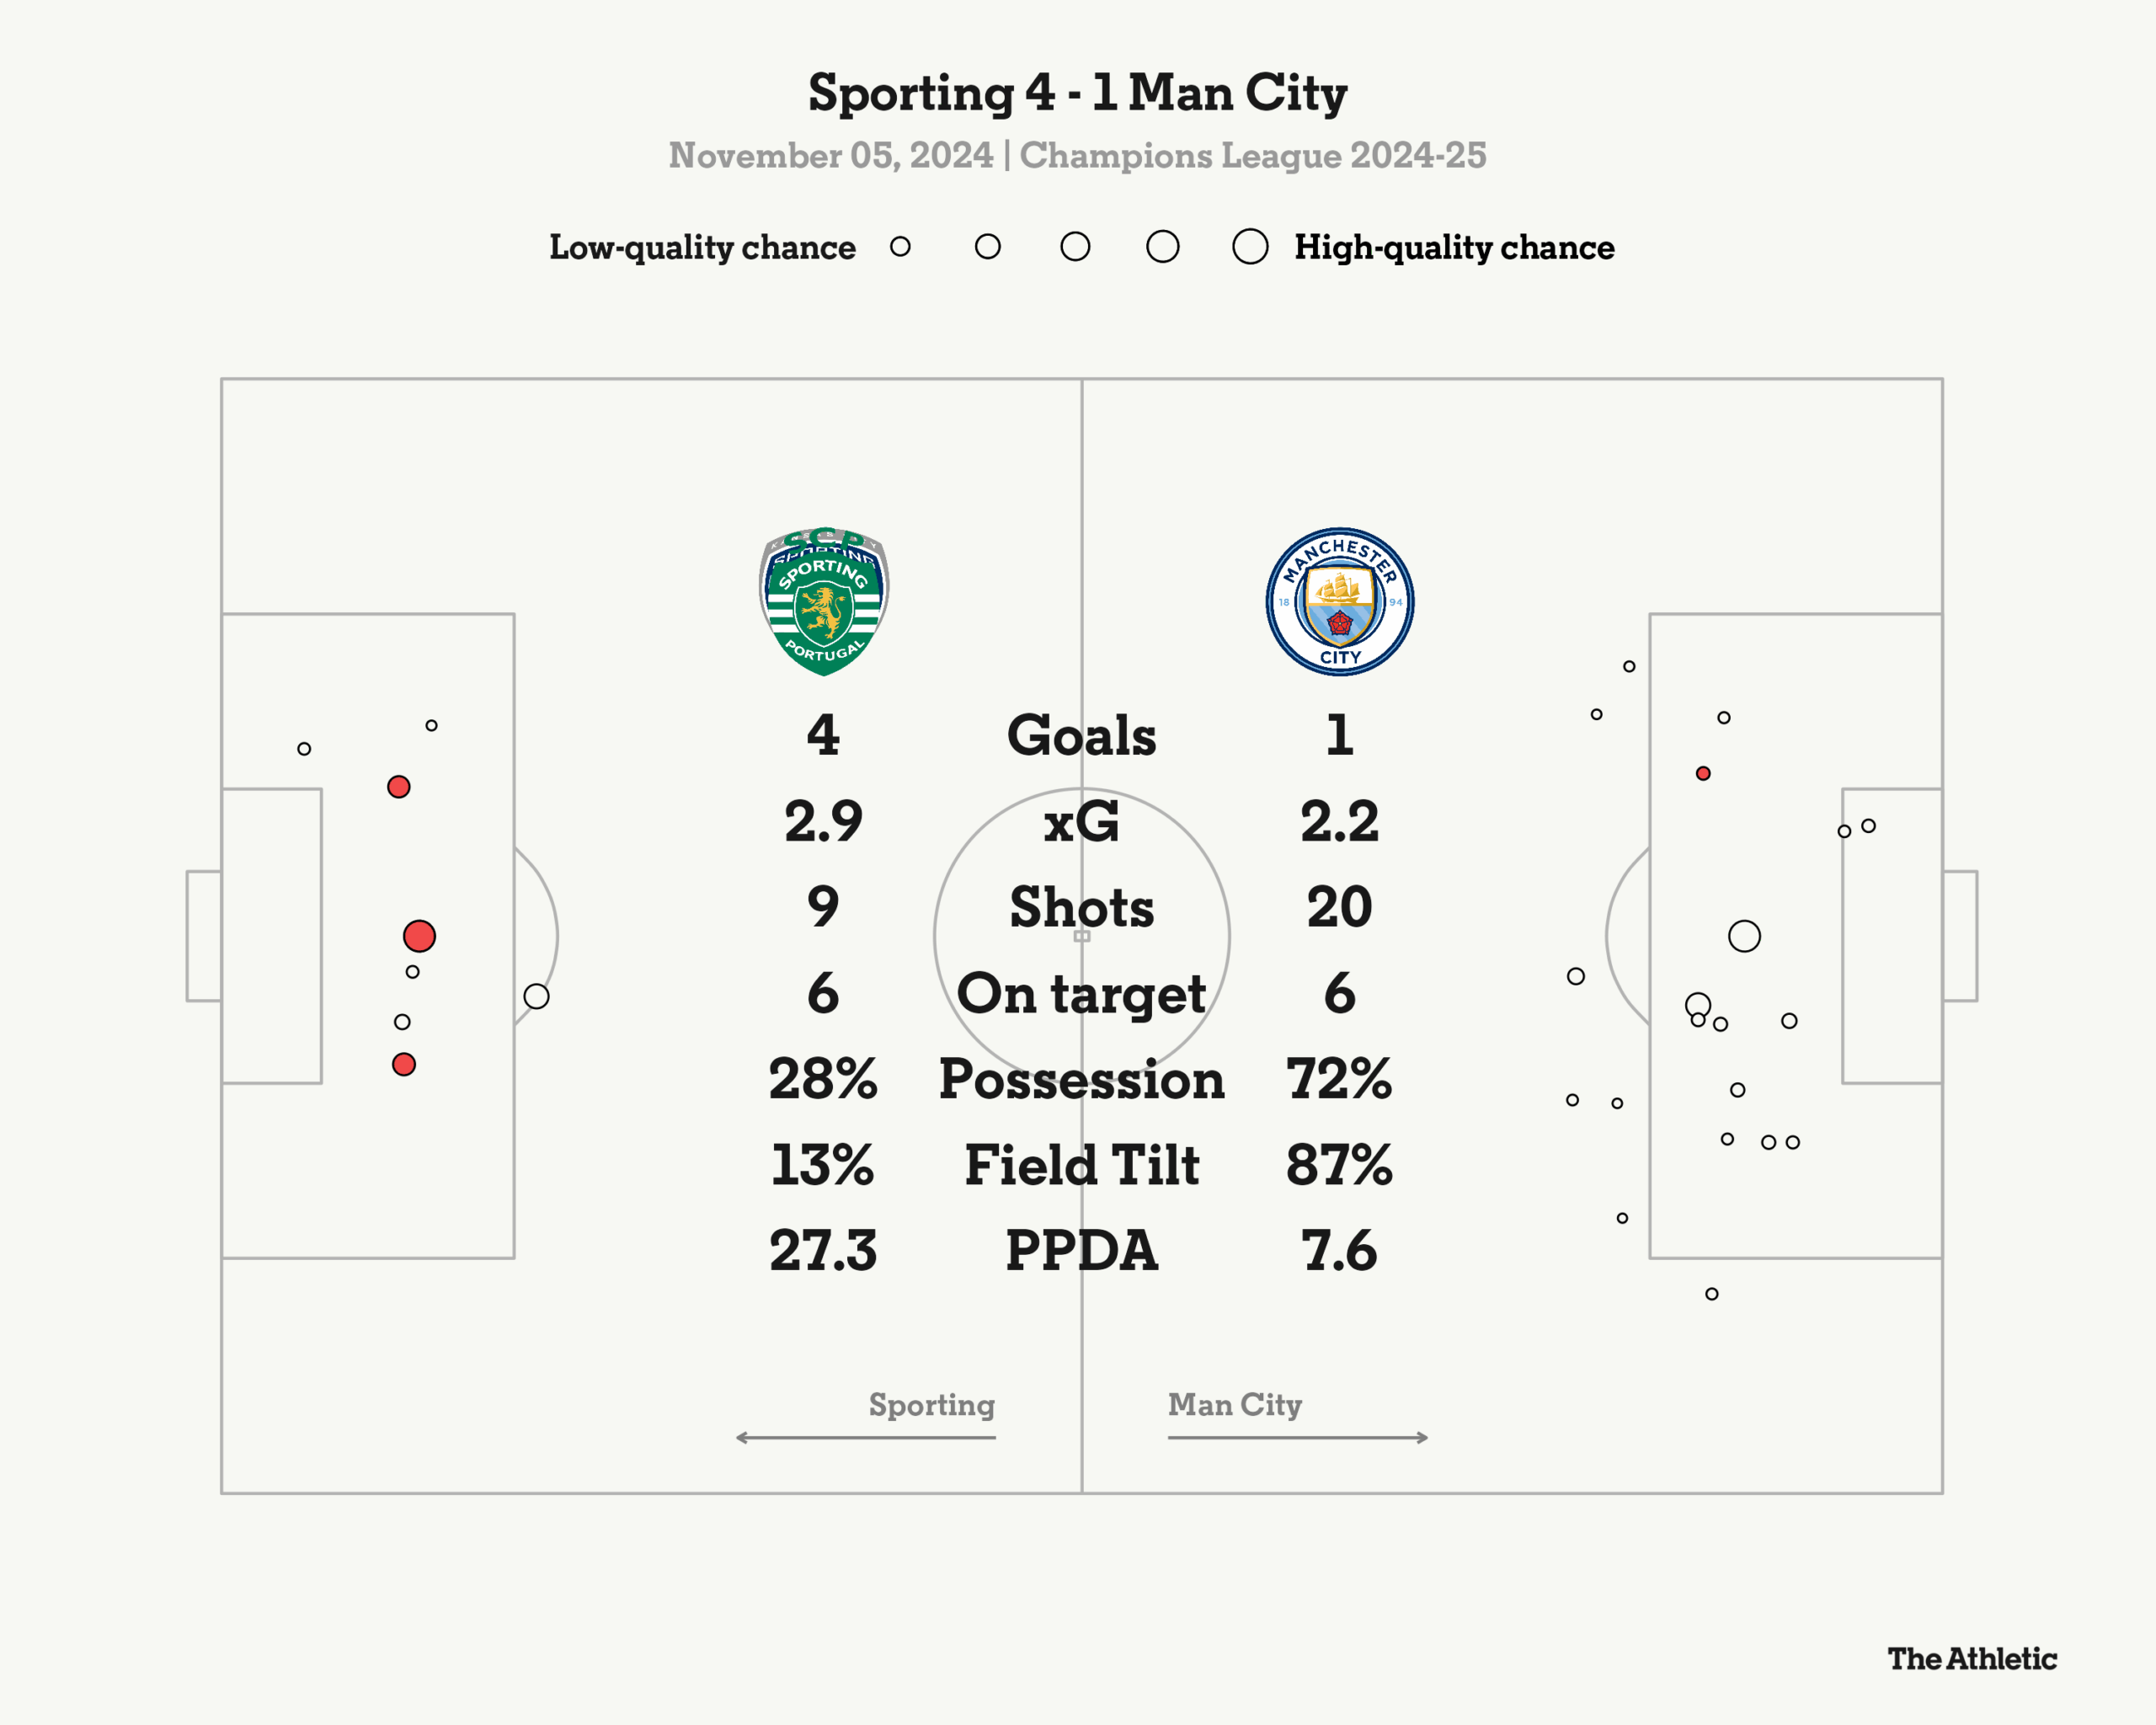Select the largest legend circle beside High-quality chance
This screenshot has height=1725, width=2156.
[1250, 247]
